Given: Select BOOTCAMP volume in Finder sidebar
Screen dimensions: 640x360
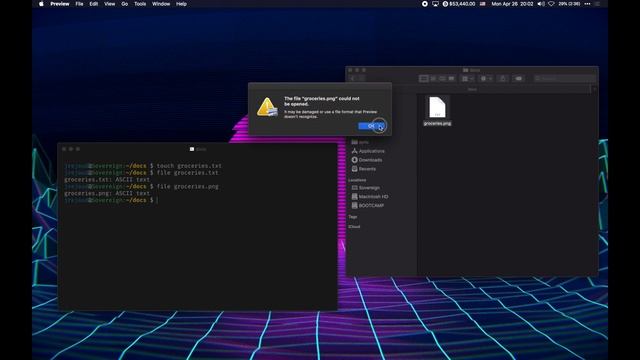Looking at the screenshot, I should [x=367, y=206].
